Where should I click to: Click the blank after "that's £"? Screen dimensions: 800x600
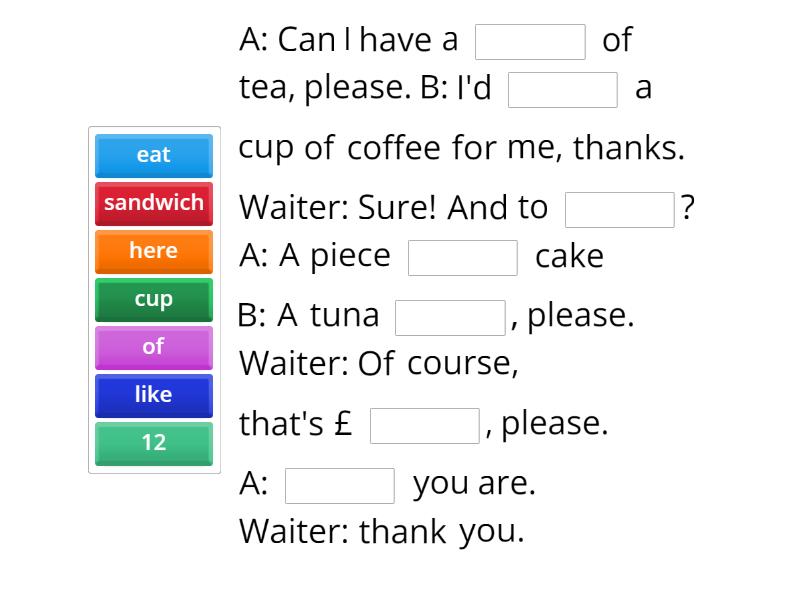(x=425, y=424)
